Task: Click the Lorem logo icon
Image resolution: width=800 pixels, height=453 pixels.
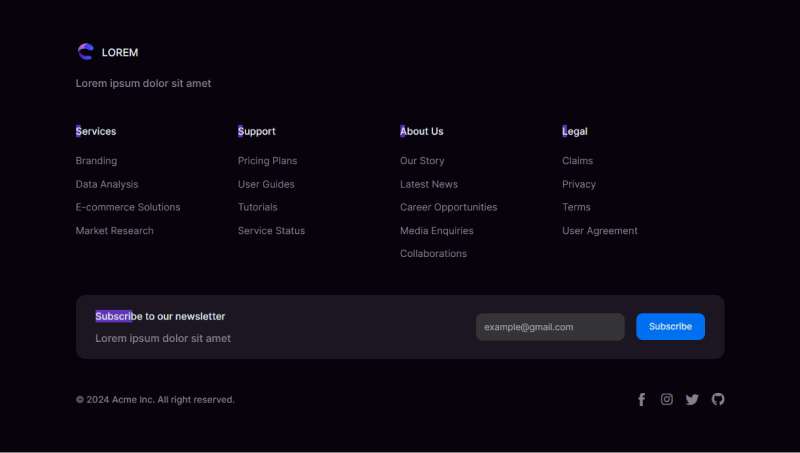Action: (85, 52)
